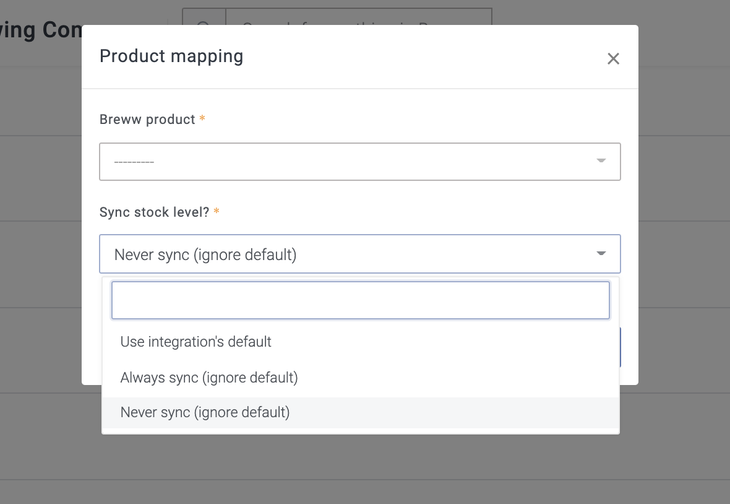Select "Use integration's default" option
This screenshot has width=730, height=504.
coord(196,342)
